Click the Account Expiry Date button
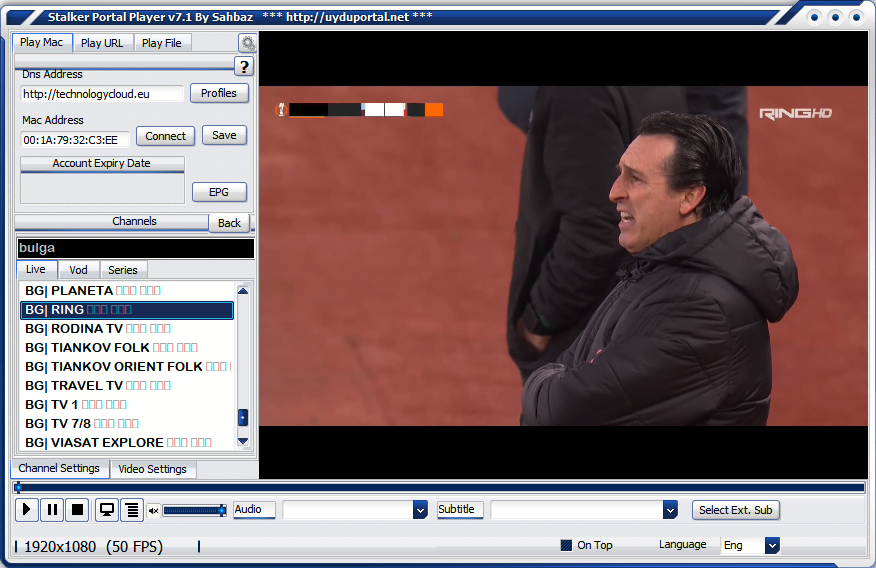The image size is (876, 568). [102, 164]
